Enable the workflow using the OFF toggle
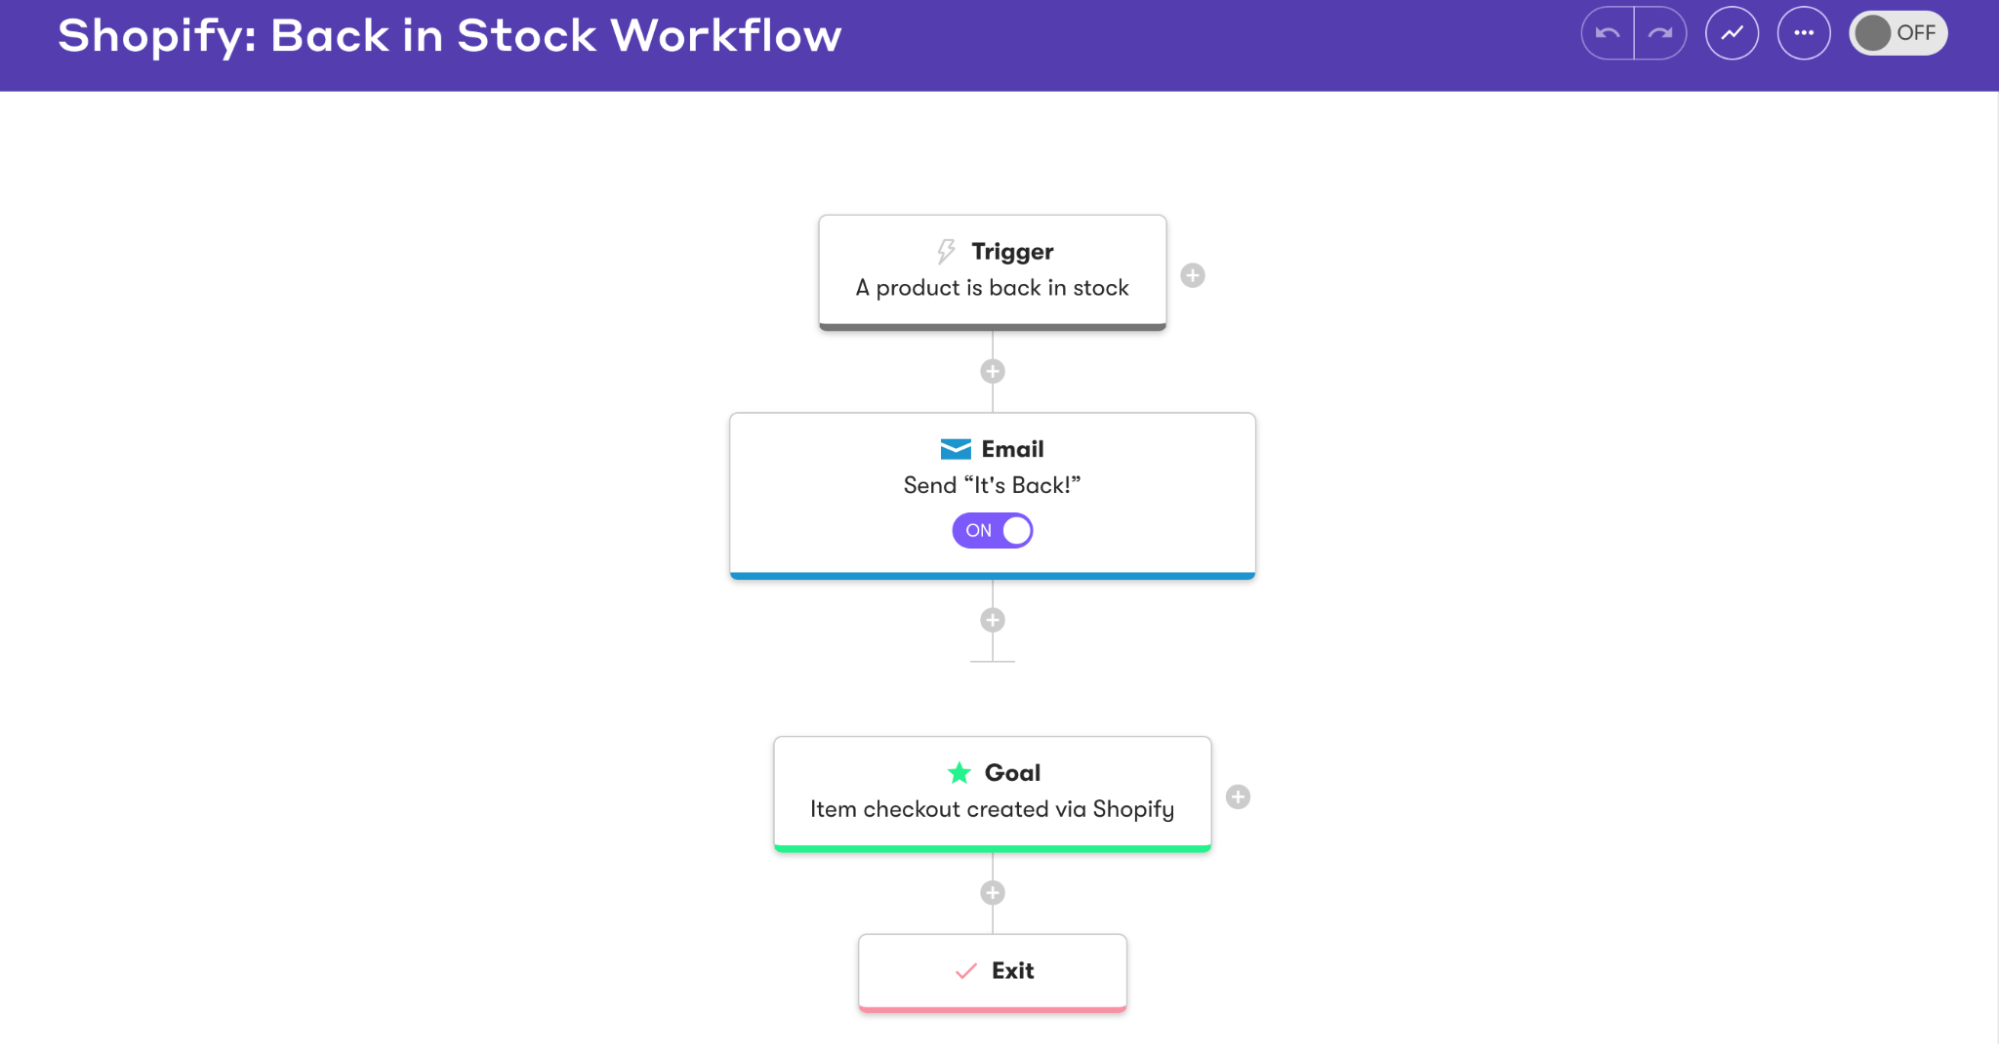The height and width of the screenshot is (1045, 1999). [x=1895, y=33]
